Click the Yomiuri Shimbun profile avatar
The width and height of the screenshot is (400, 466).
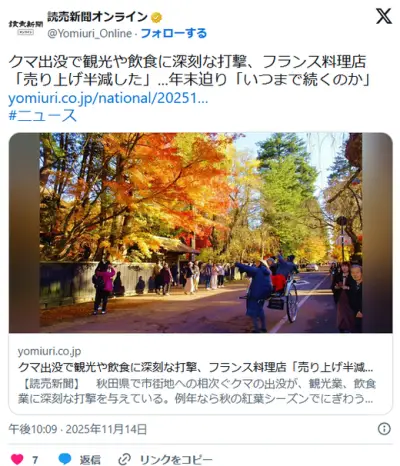(x=26, y=27)
